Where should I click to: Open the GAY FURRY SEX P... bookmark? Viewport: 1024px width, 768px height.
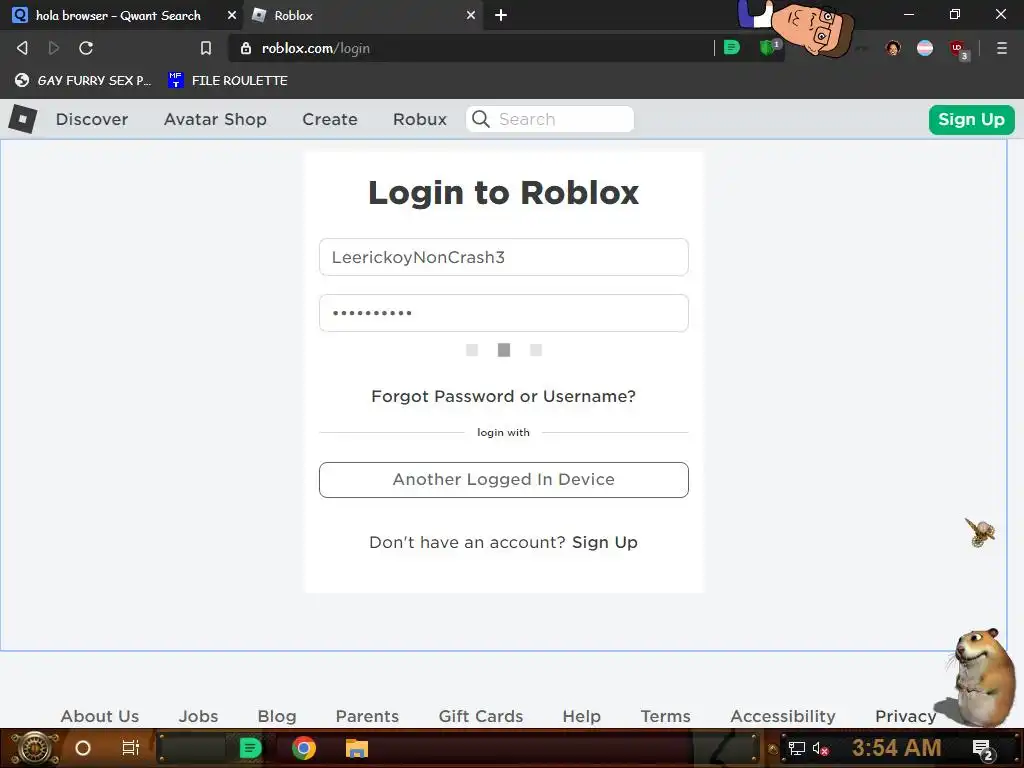(83, 80)
